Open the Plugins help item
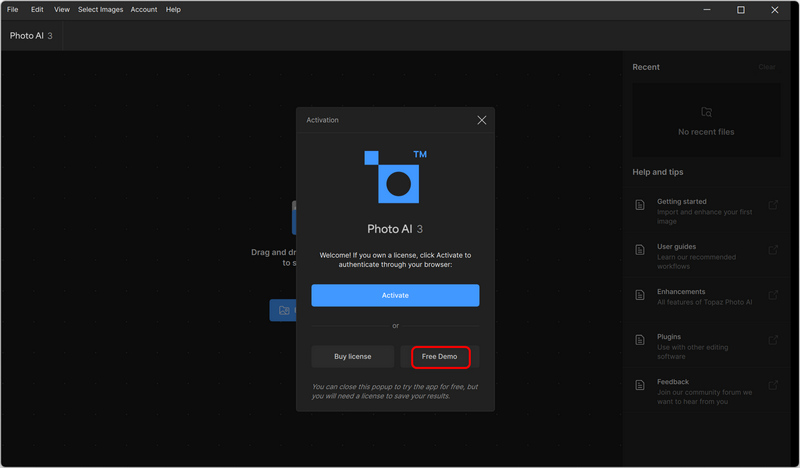Screen dimensions: 800x468 coord(706,346)
